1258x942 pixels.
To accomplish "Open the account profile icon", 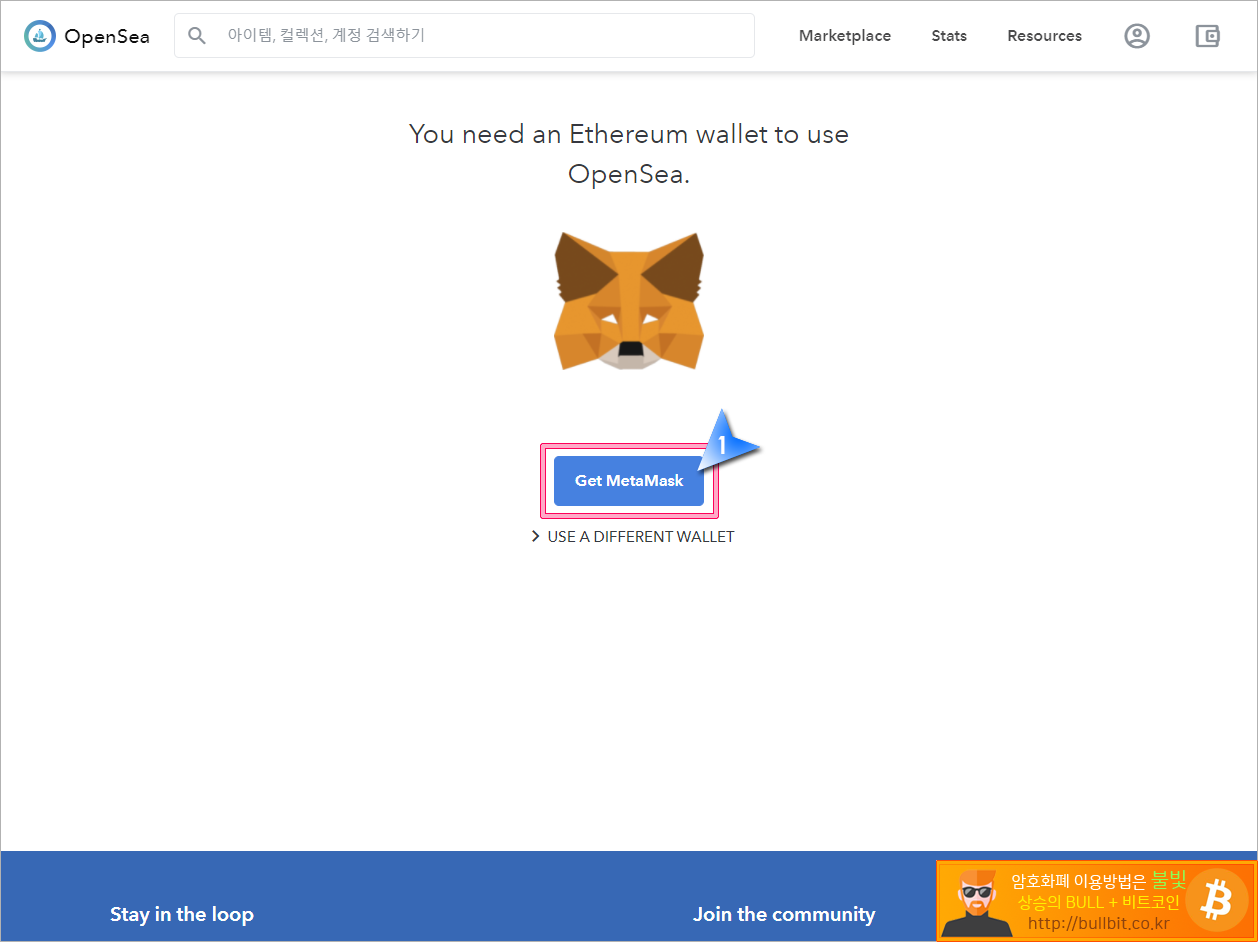I will pos(1137,36).
